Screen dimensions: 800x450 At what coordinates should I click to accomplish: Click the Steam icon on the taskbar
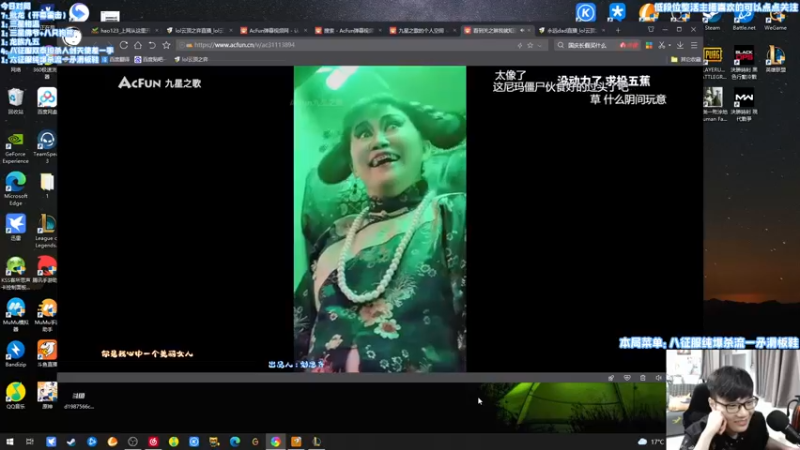click(x=71, y=441)
